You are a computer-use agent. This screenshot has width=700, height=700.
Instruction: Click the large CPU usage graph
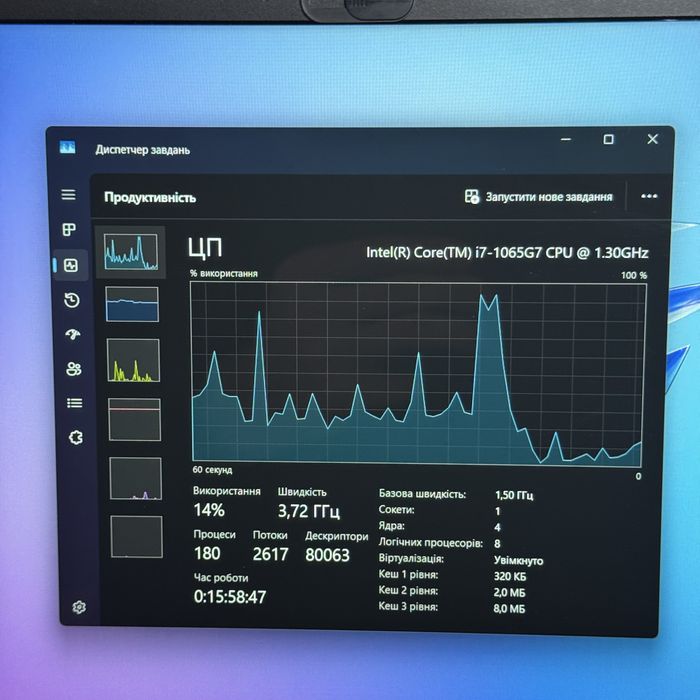(x=418, y=374)
